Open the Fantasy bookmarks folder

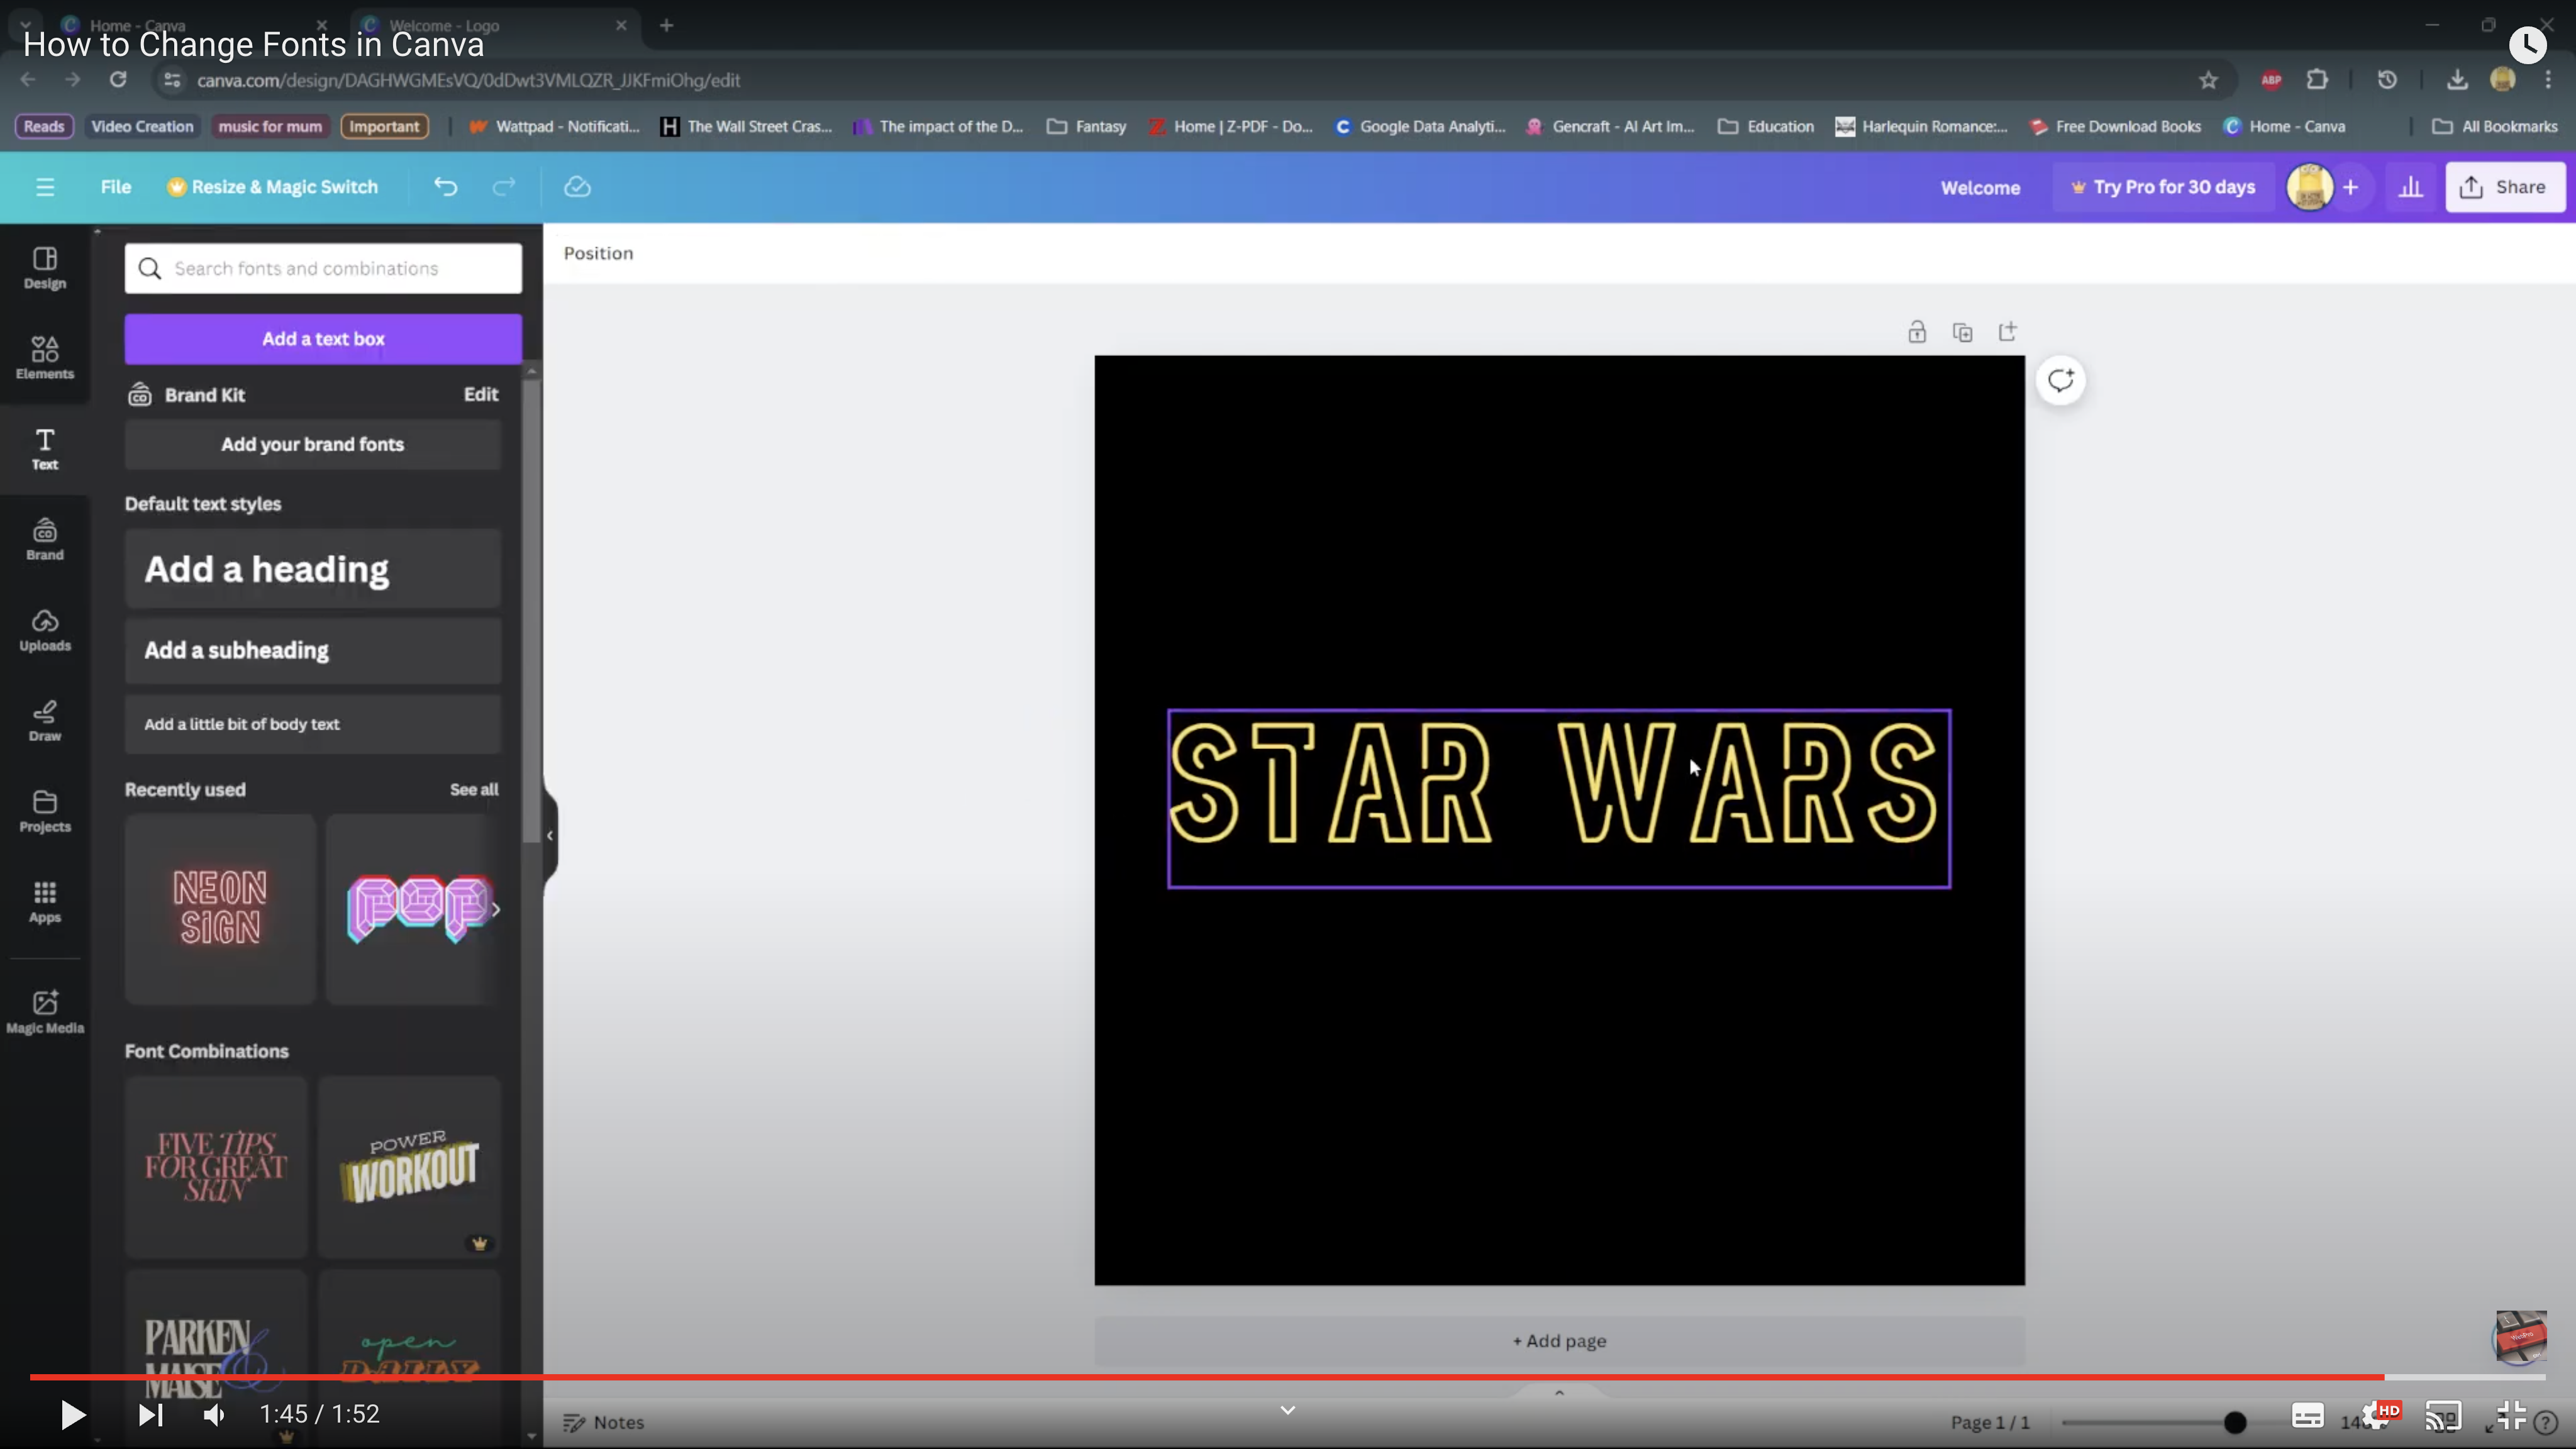click(1086, 126)
